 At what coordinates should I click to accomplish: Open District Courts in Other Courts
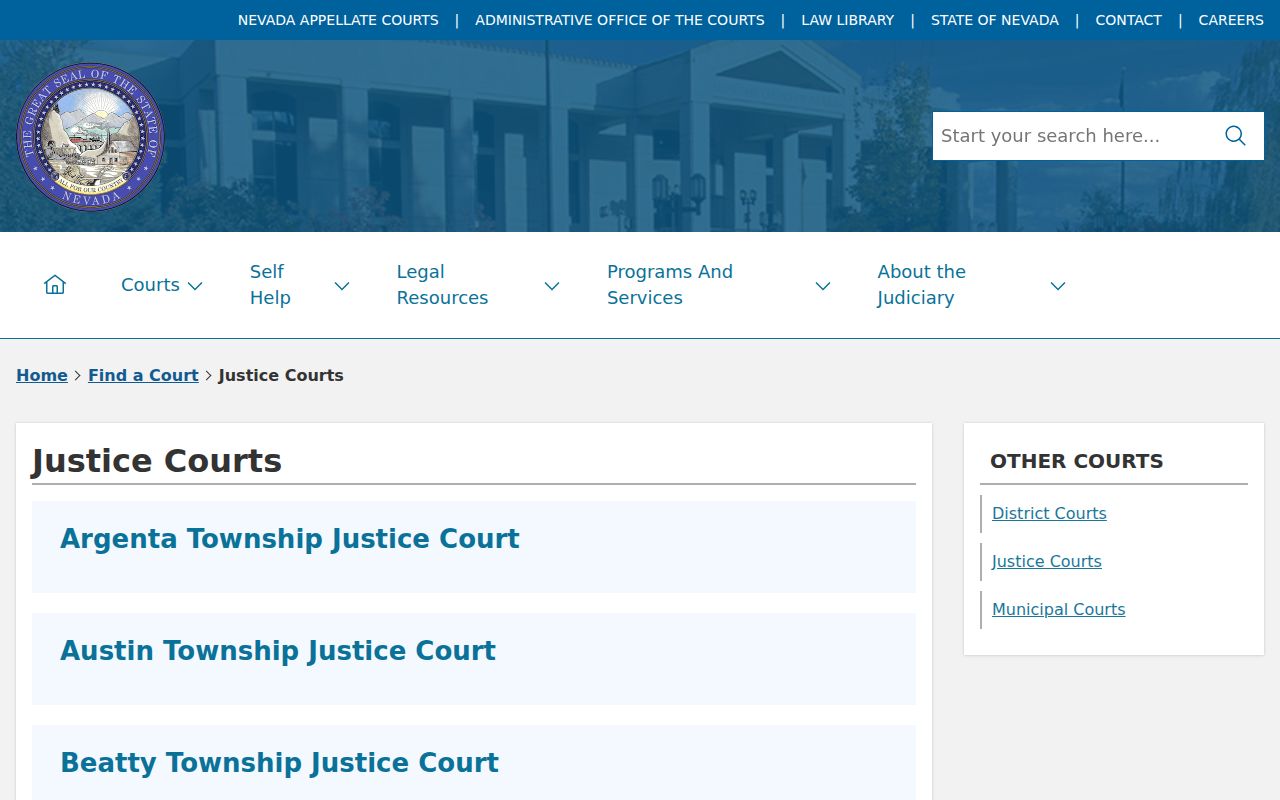(1049, 513)
